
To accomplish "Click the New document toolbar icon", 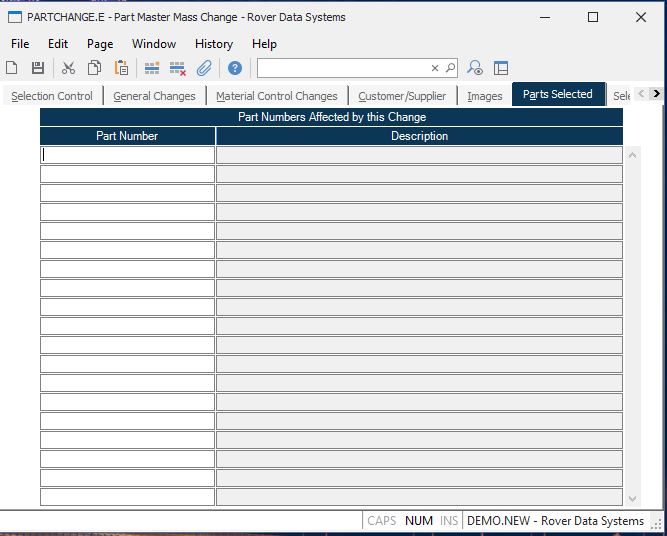I will (x=12, y=68).
